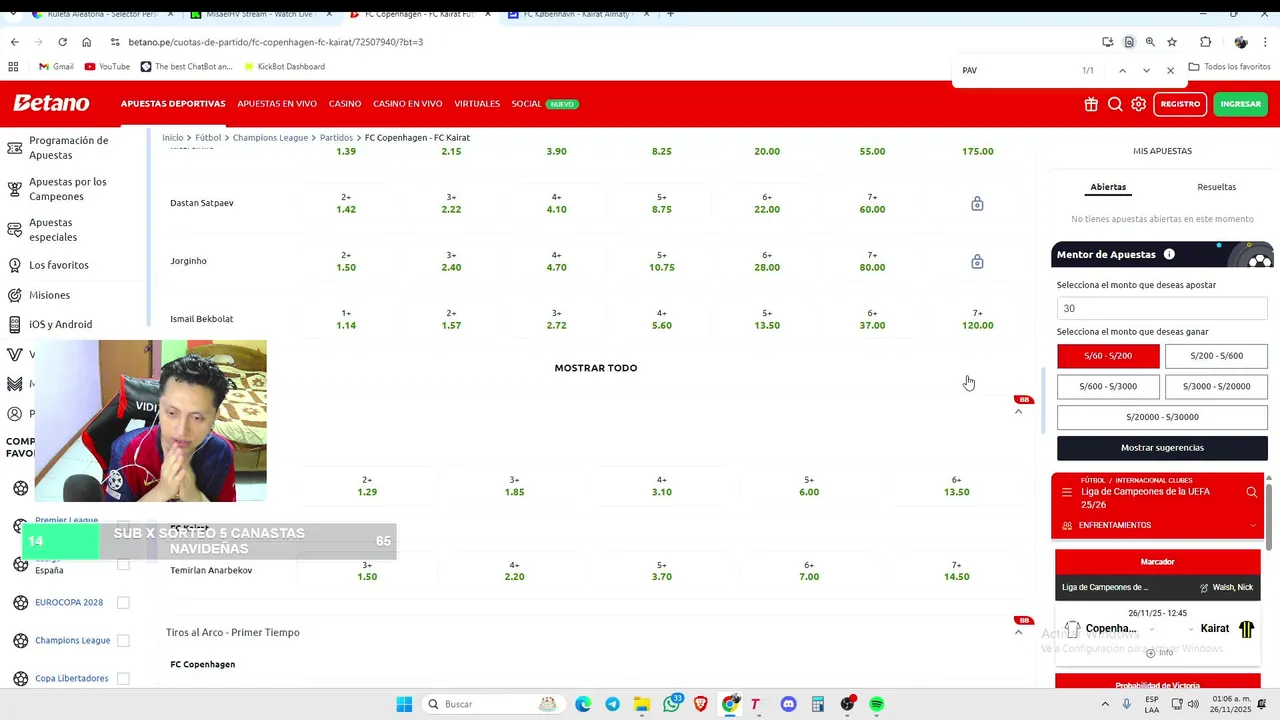Bookmark this page with the star icon
The width and height of the screenshot is (1280, 720).
click(x=1172, y=42)
